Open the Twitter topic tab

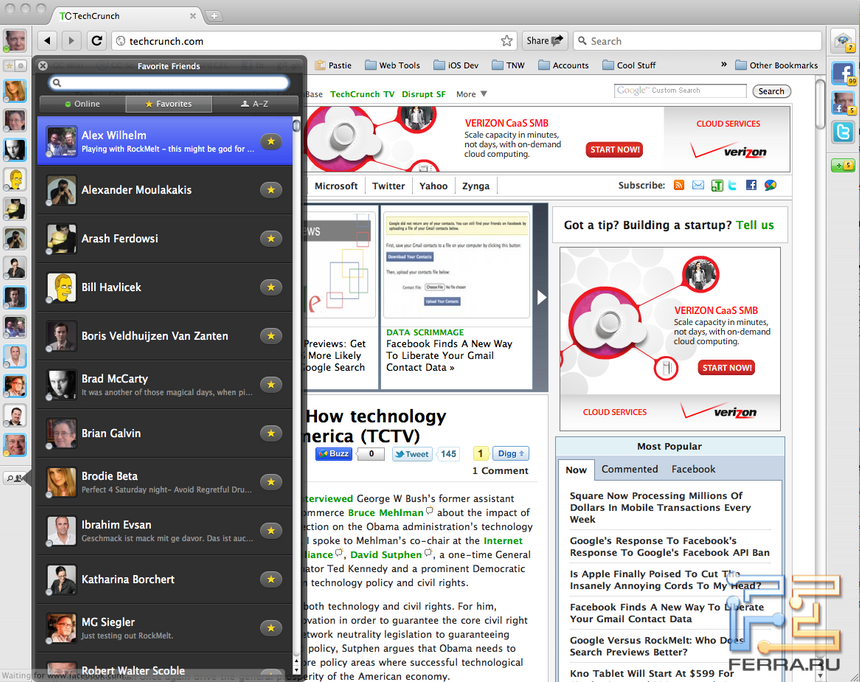pos(388,186)
